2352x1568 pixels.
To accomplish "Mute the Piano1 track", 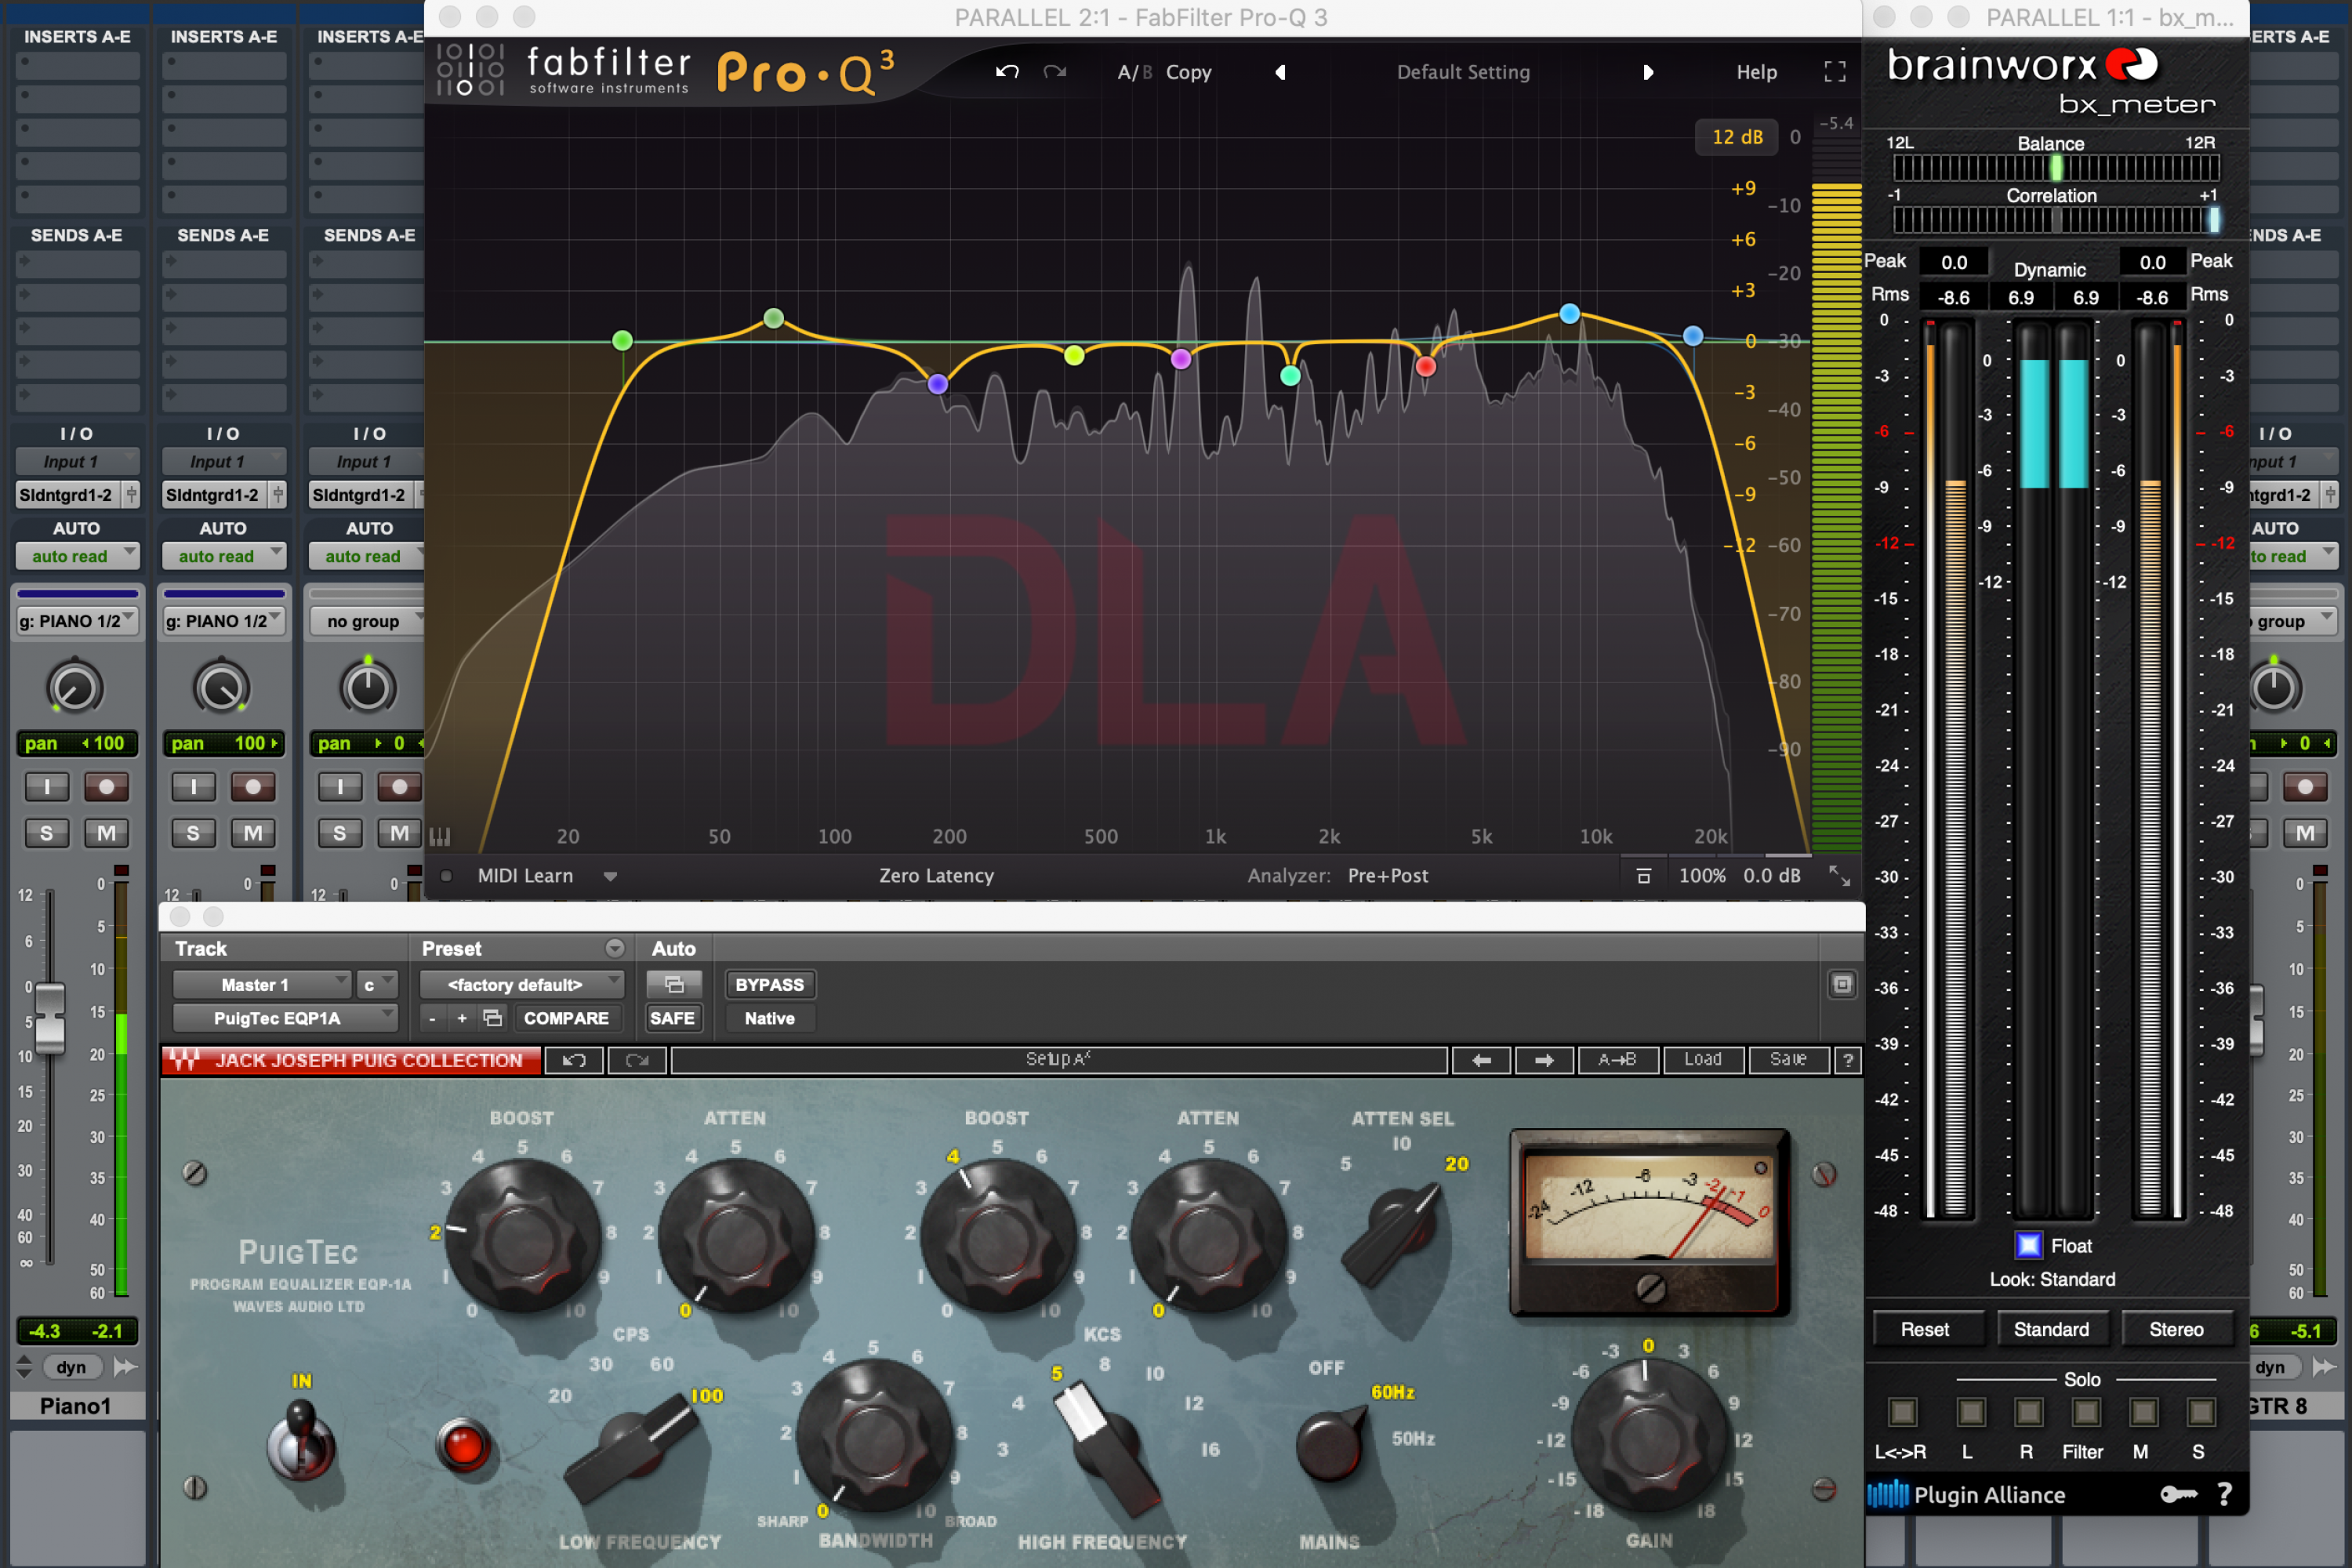I will click(106, 833).
